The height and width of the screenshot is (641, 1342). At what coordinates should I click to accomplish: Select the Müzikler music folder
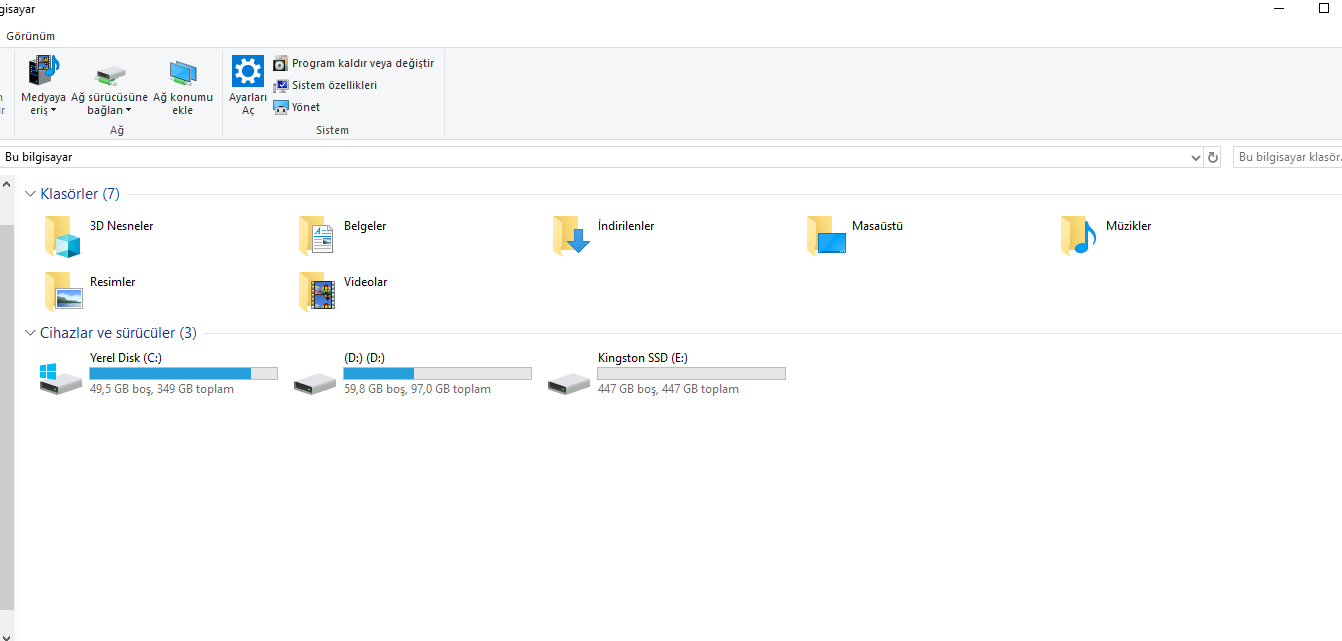point(1079,236)
